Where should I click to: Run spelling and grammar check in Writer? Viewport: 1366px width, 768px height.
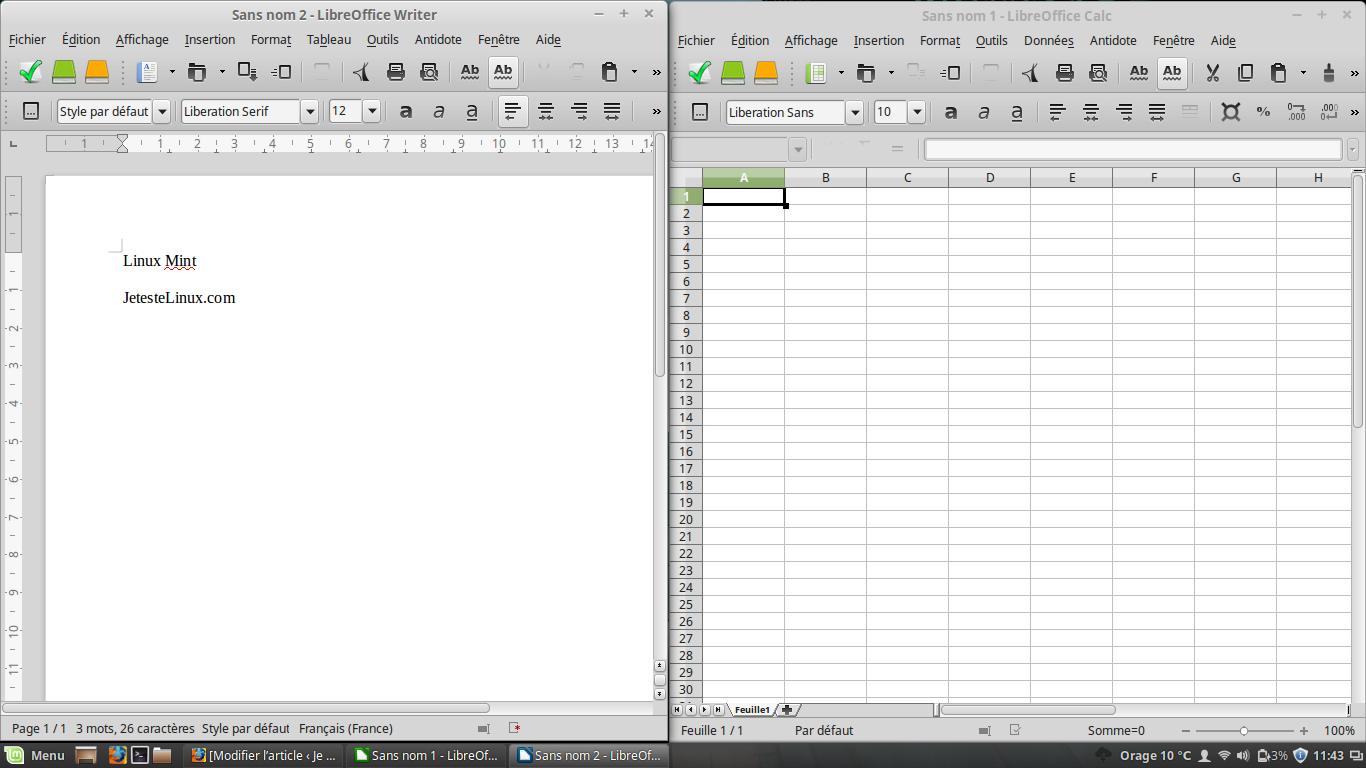[x=469, y=71]
